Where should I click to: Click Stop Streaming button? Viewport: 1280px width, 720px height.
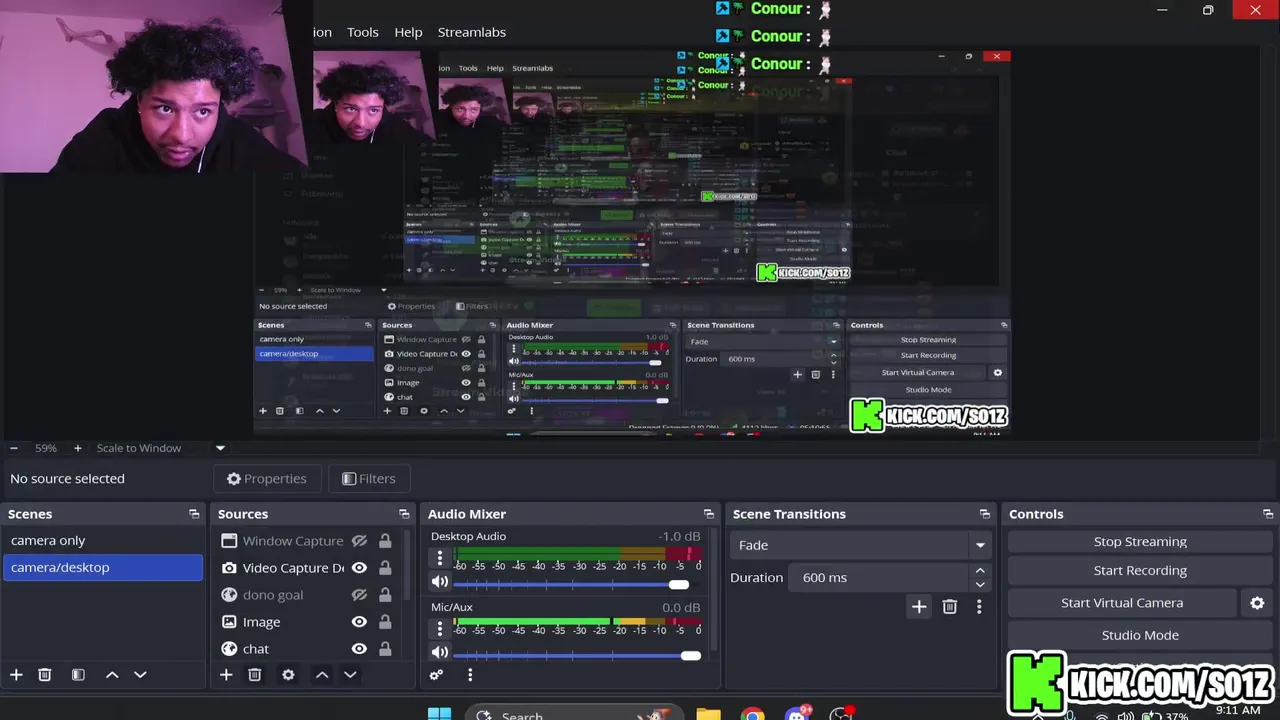pyautogui.click(x=1140, y=541)
